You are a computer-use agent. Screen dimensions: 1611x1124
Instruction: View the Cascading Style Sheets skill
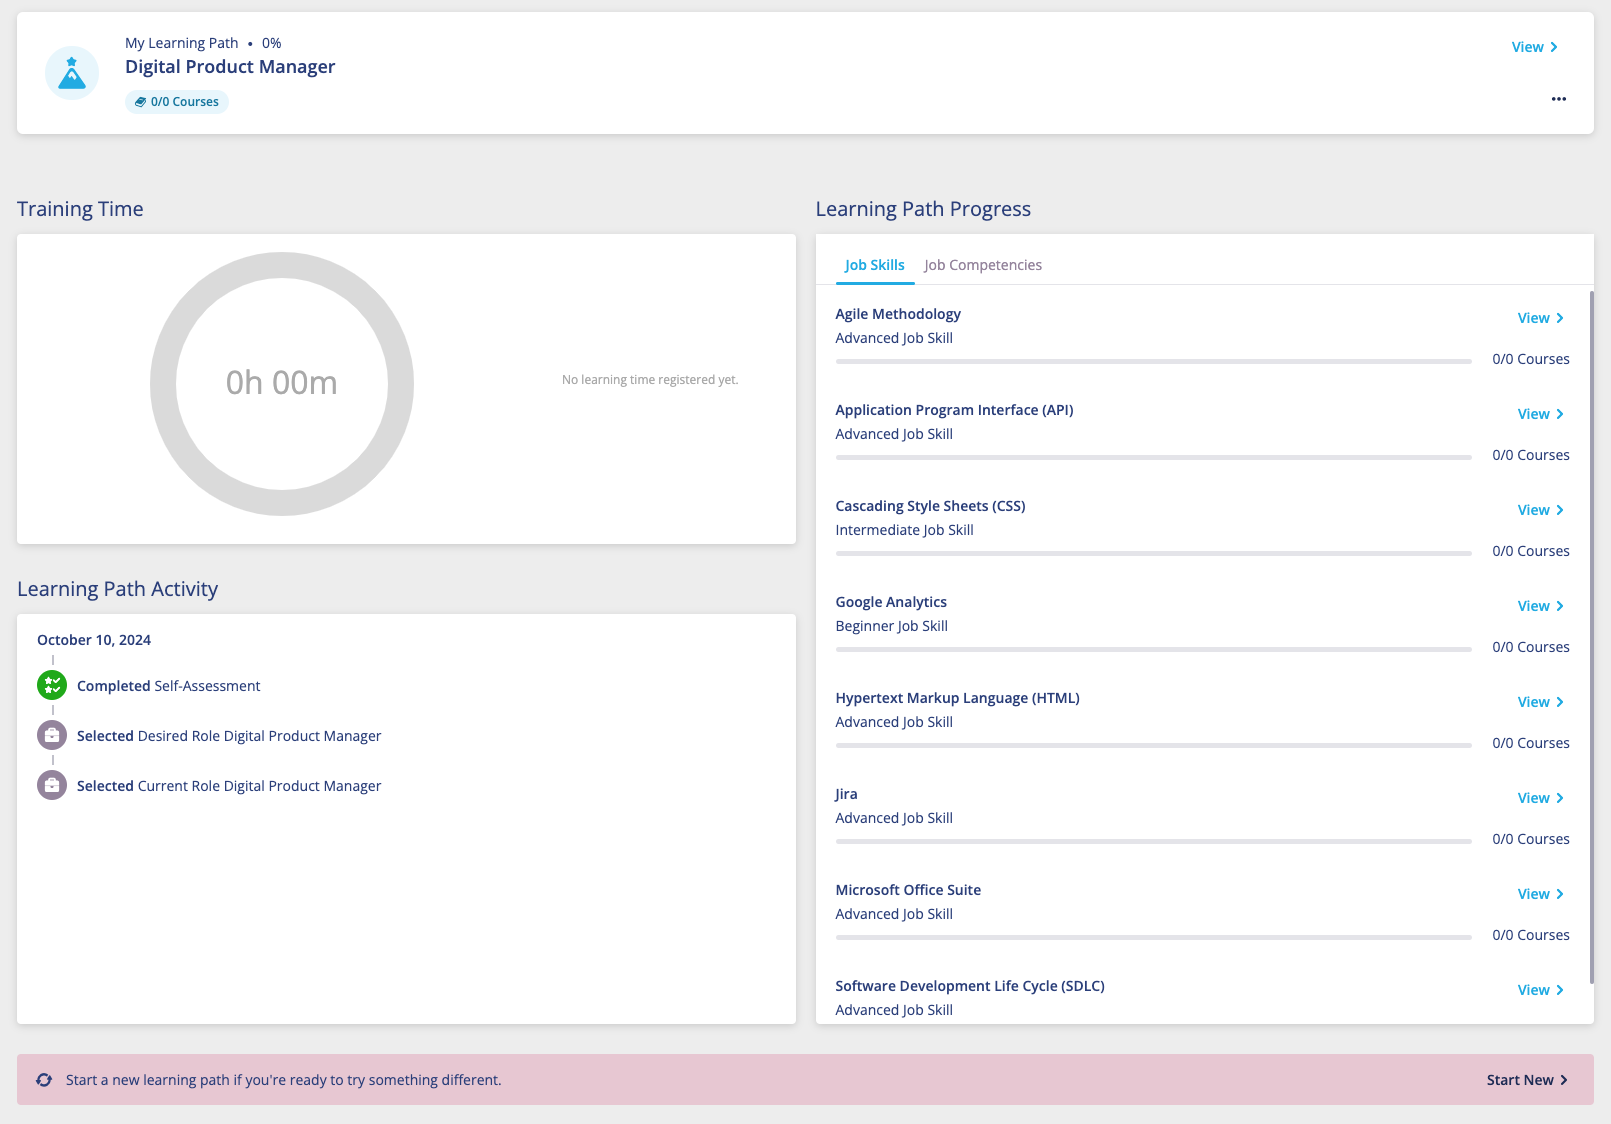(x=1540, y=510)
